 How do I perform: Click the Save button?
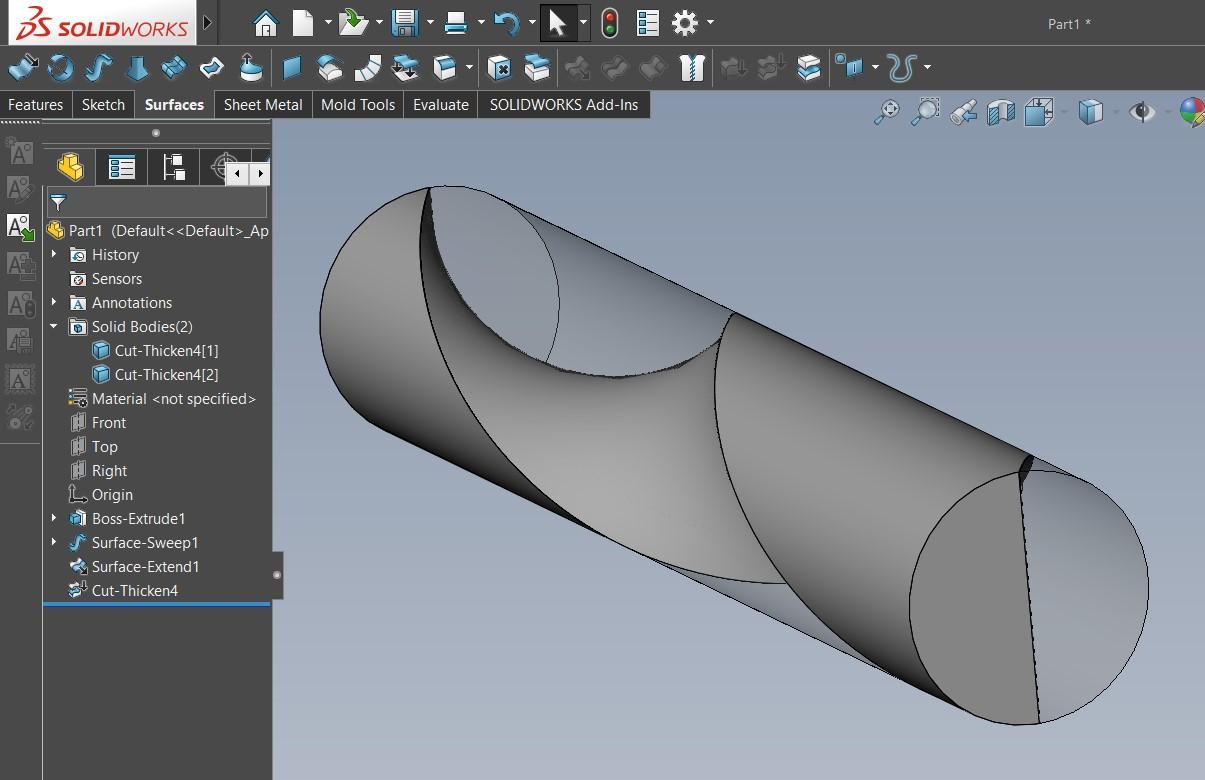[406, 22]
